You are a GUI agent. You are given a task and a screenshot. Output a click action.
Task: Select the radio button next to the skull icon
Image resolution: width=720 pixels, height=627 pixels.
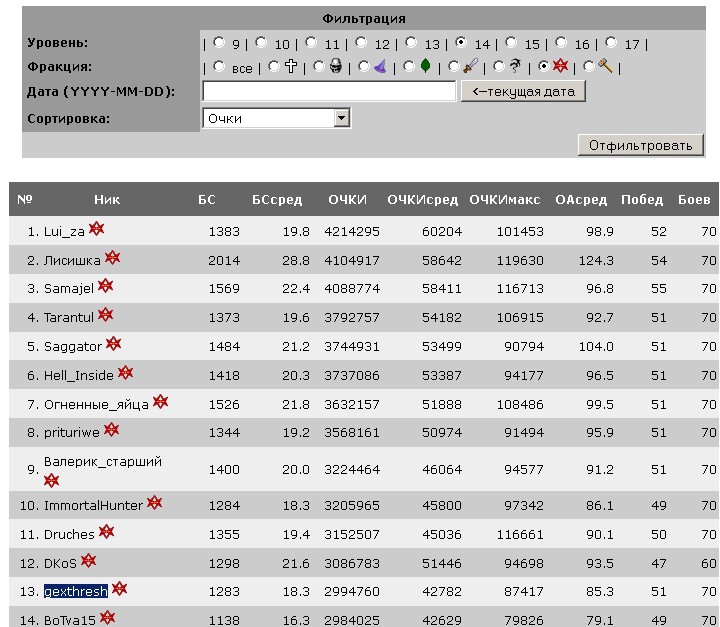click(319, 67)
